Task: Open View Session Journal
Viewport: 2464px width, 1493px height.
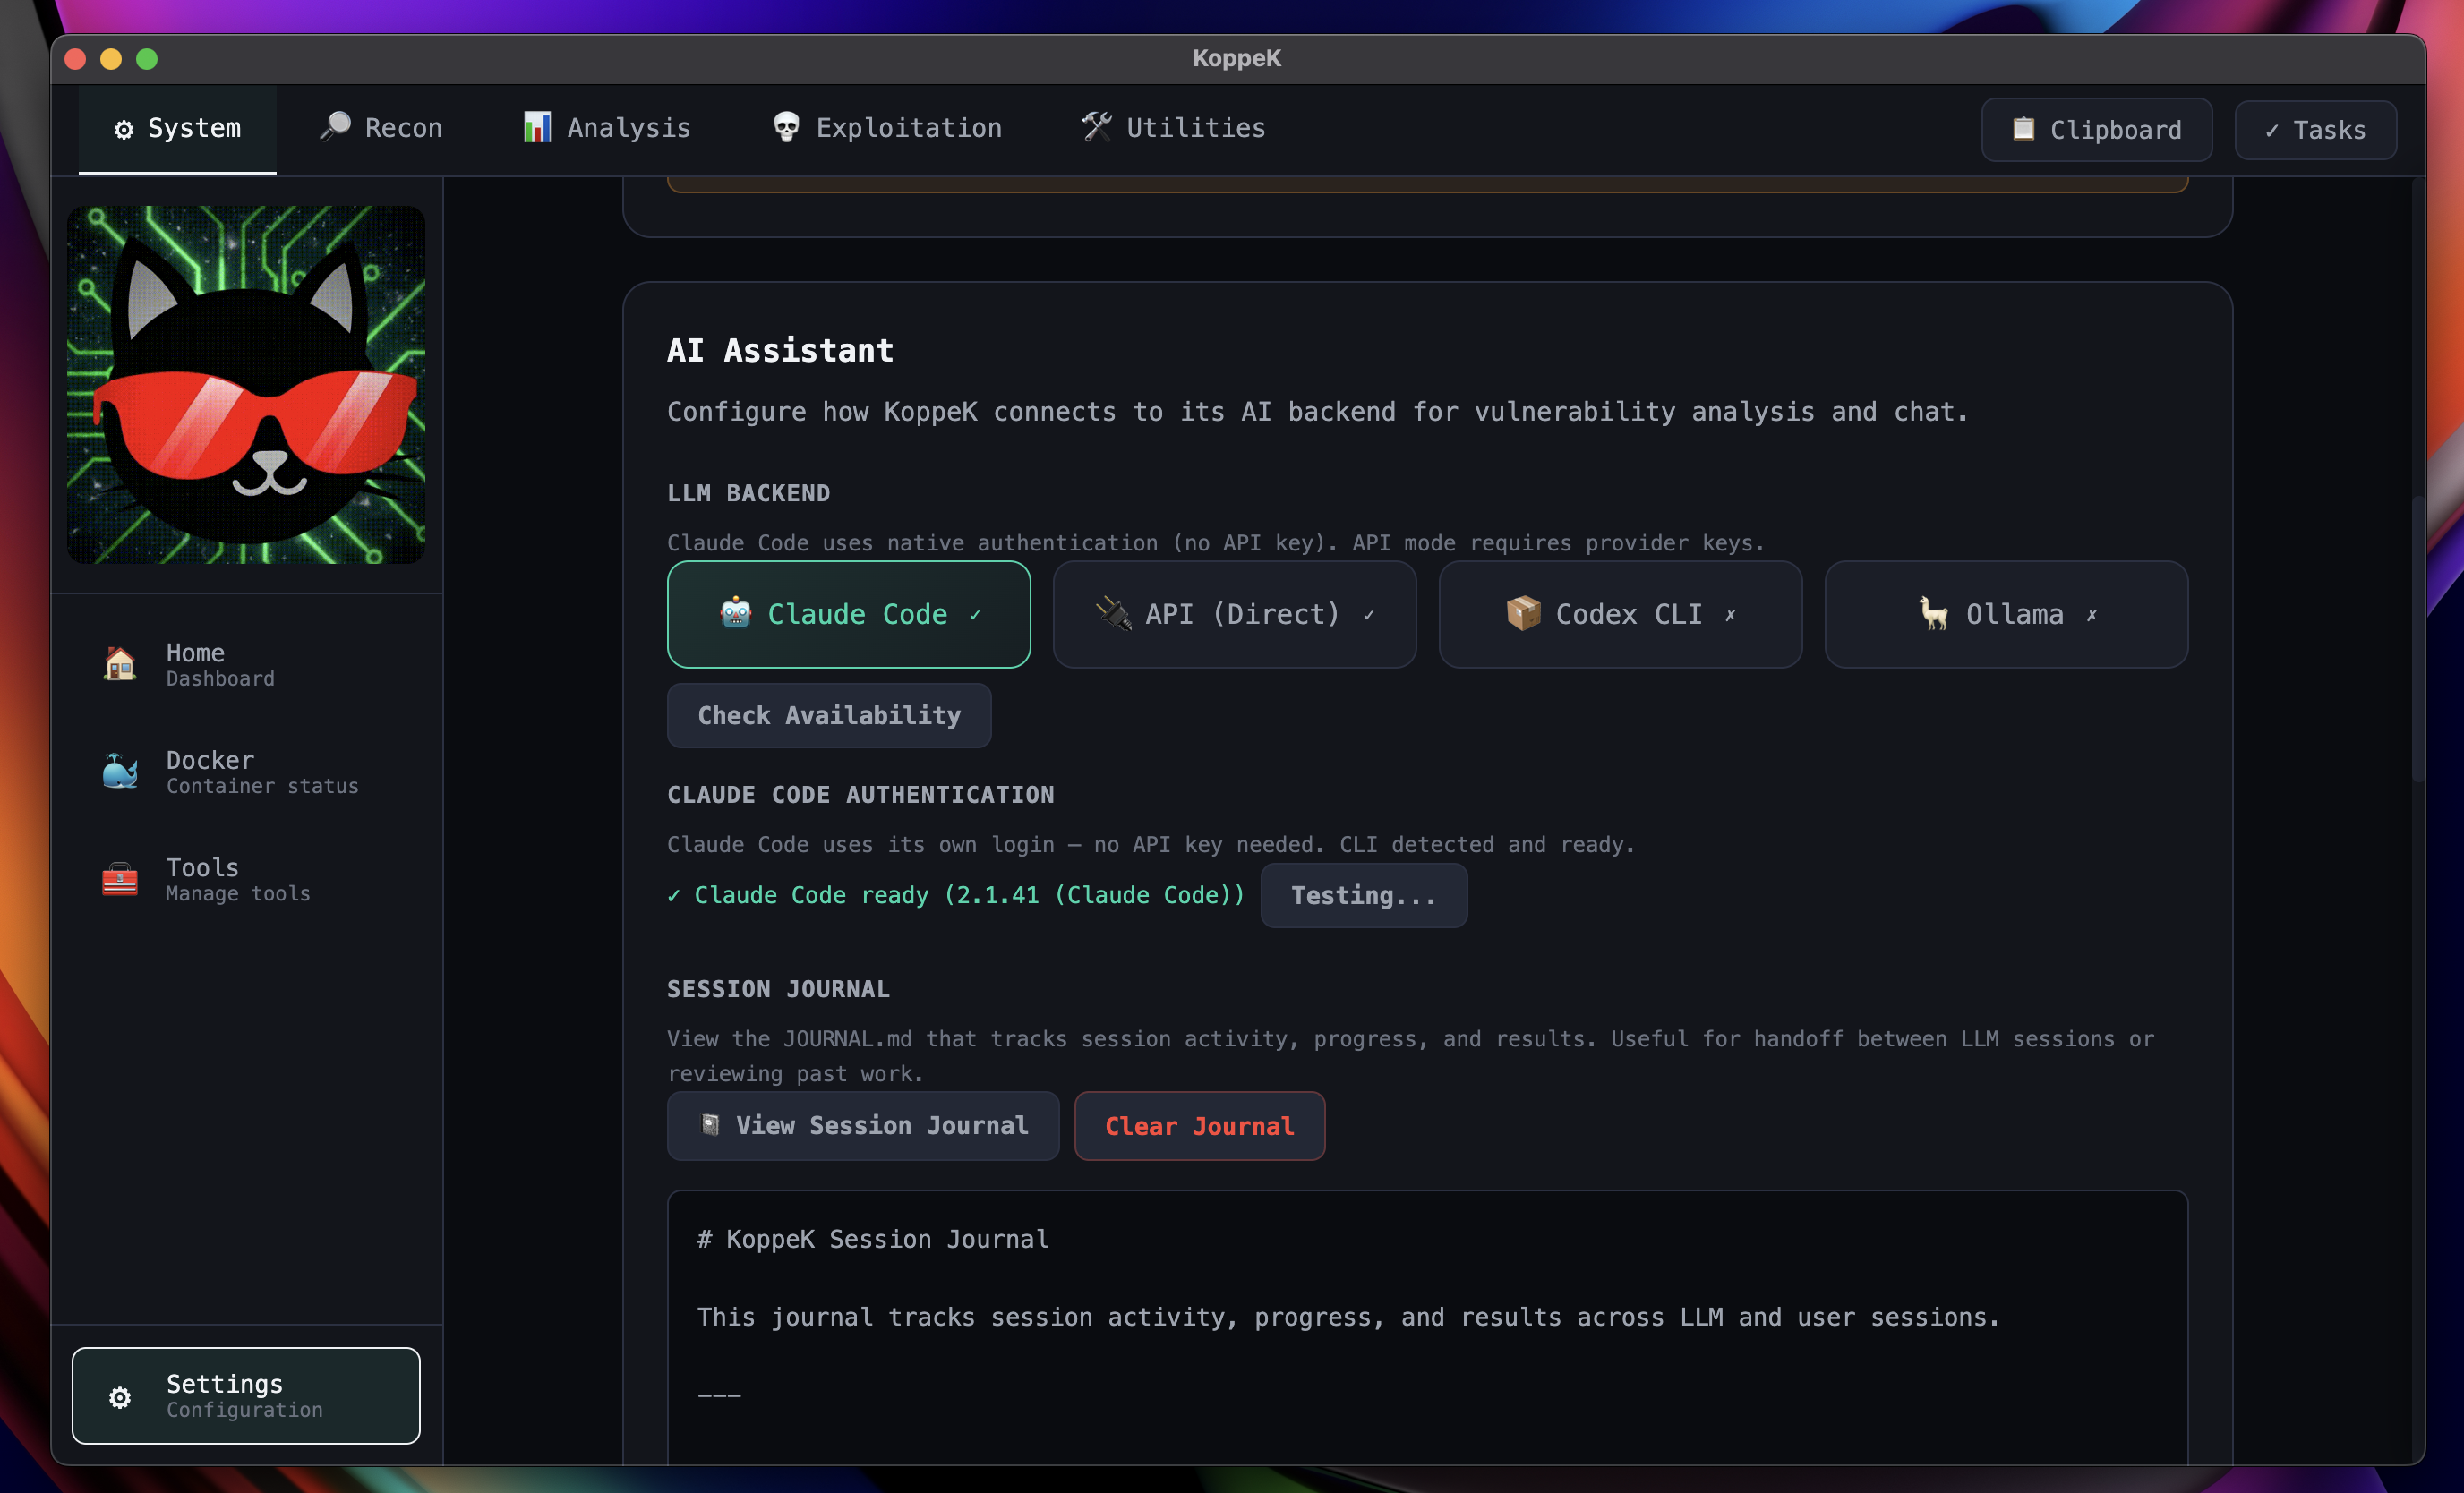Action: [x=862, y=1126]
